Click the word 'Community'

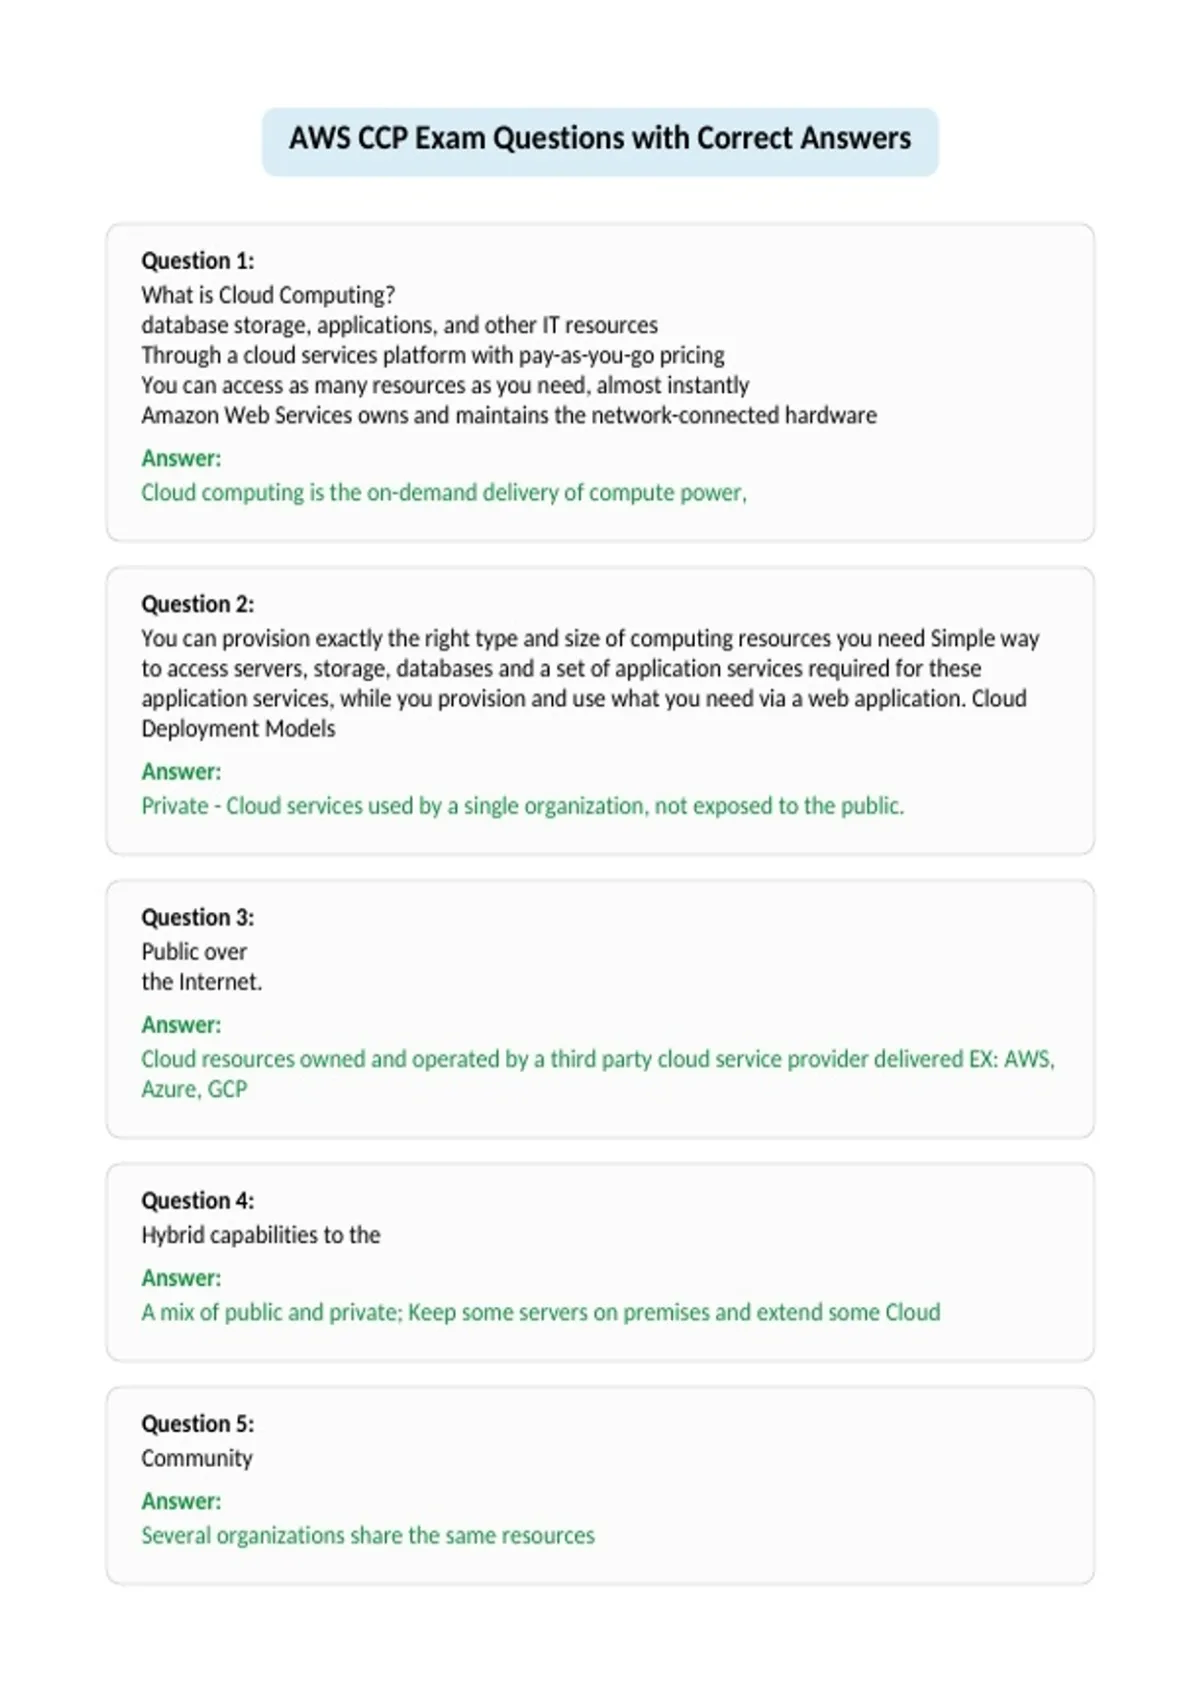pyautogui.click(x=197, y=1458)
